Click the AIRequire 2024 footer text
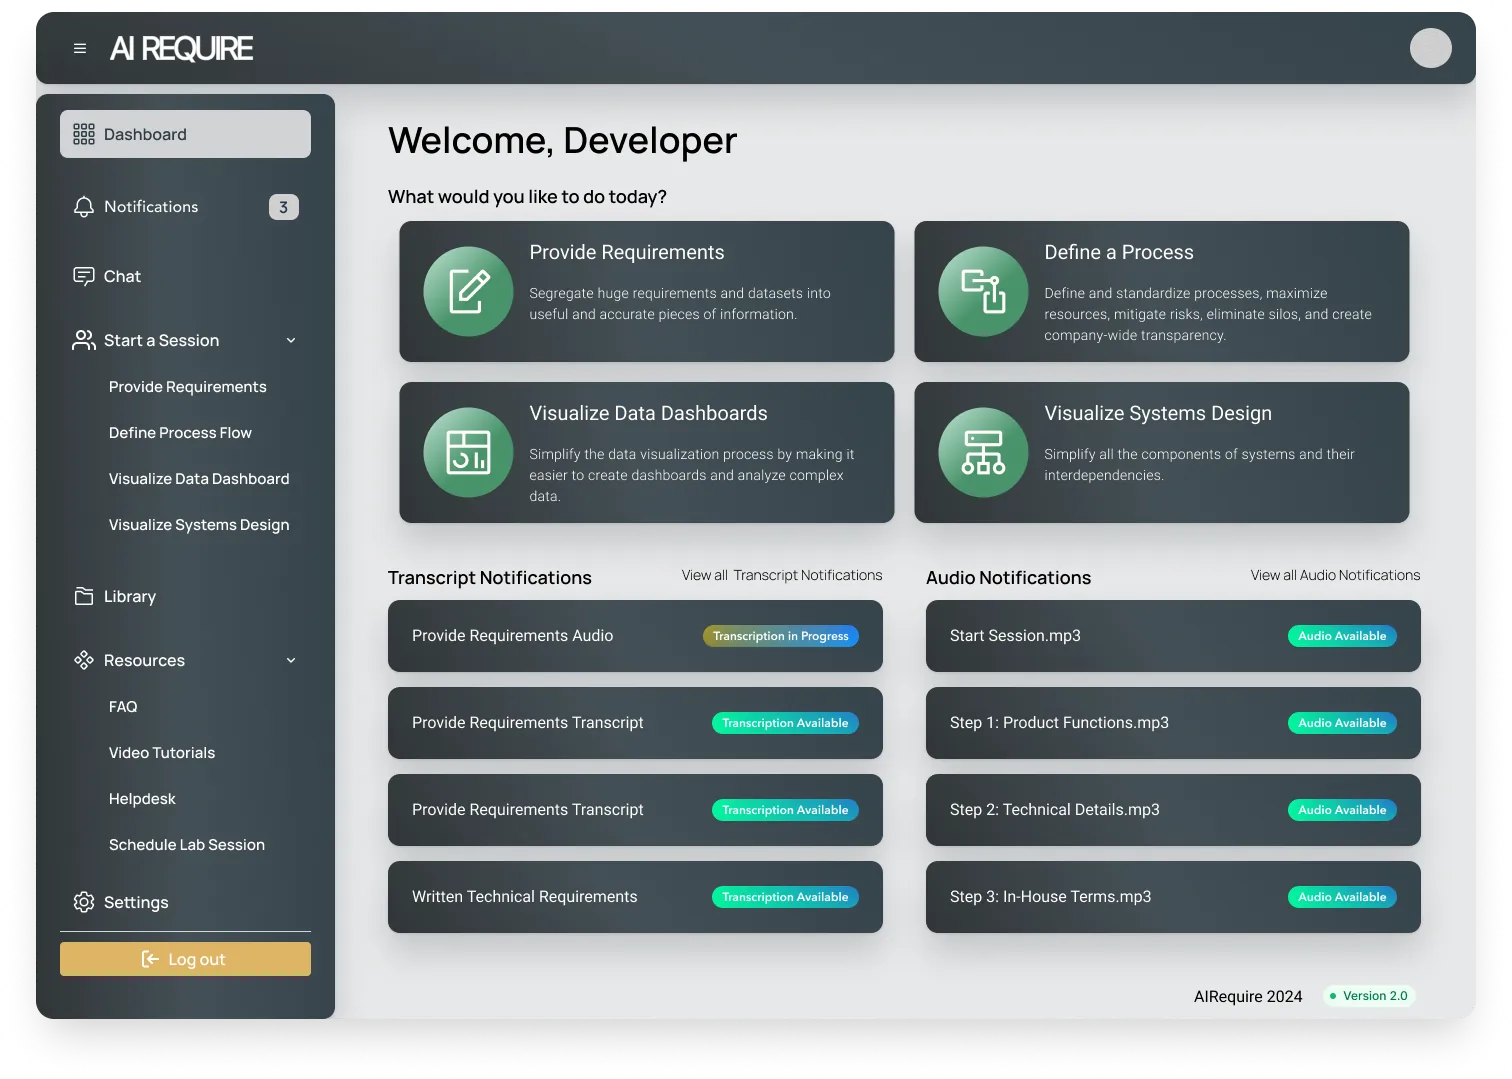Screen dimensions: 1512x1079 1248,996
